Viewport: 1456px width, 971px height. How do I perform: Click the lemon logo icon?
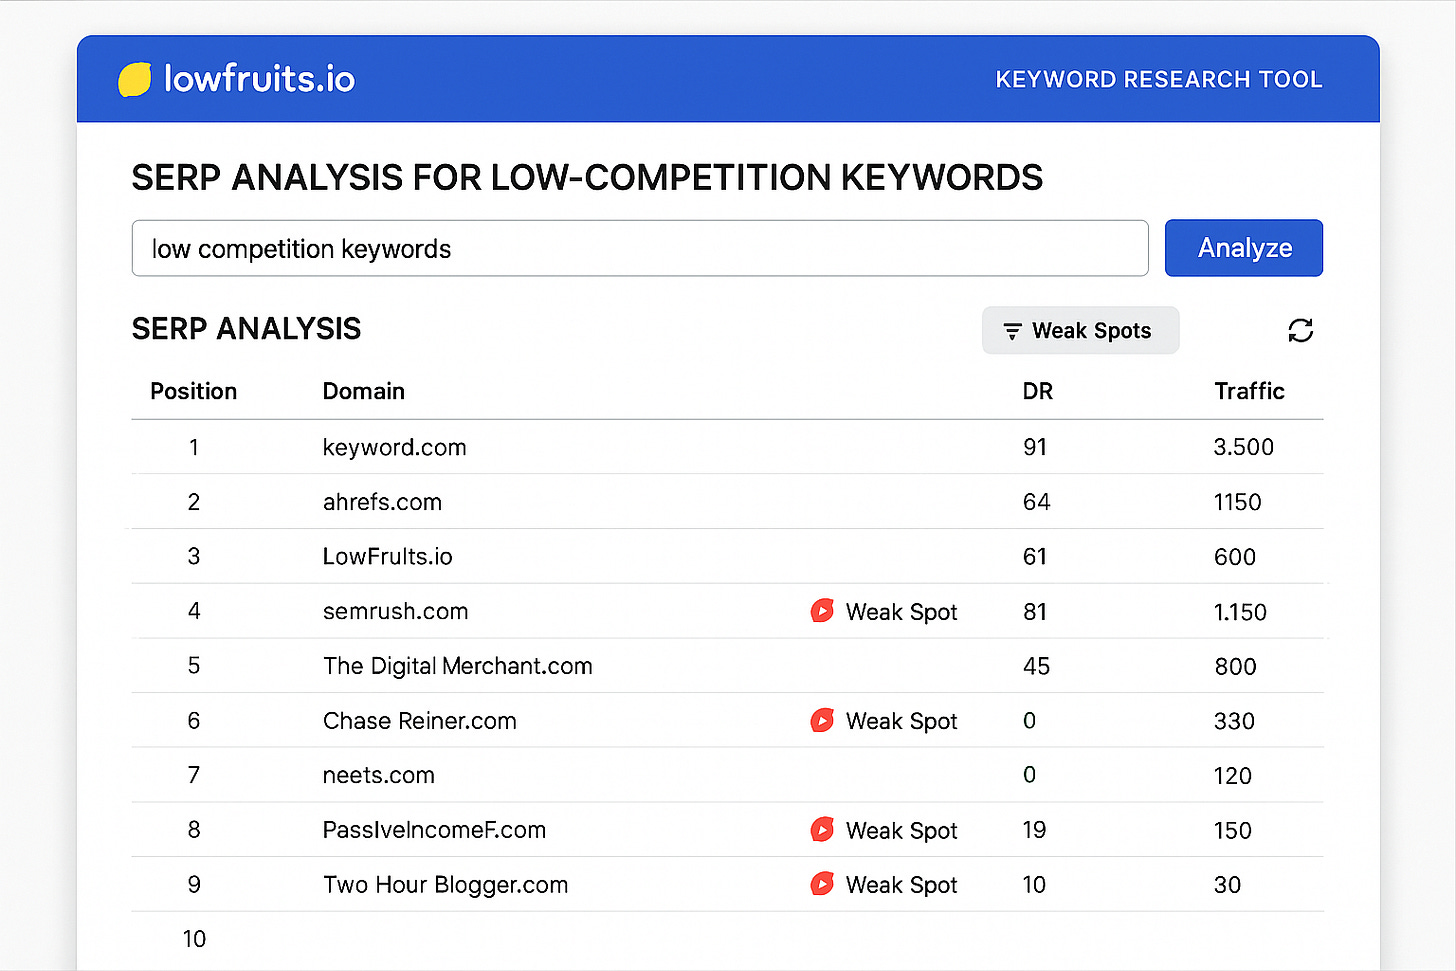pyautogui.click(x=136, y=78)
